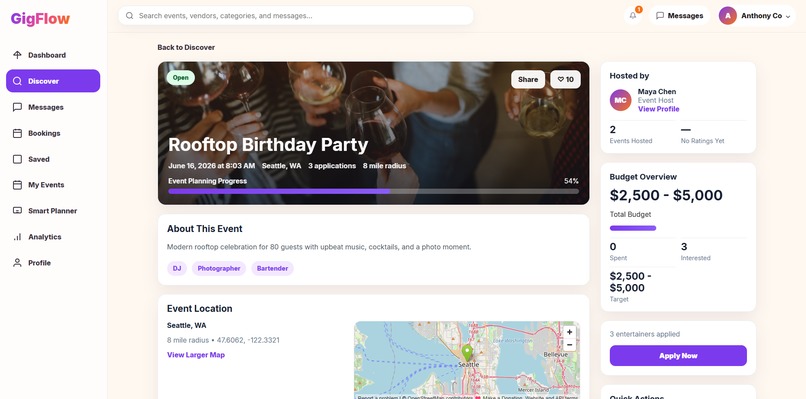806x399 pixels.
Task: Share the Rooftop Birthday Party event
Action: point(528,80)
